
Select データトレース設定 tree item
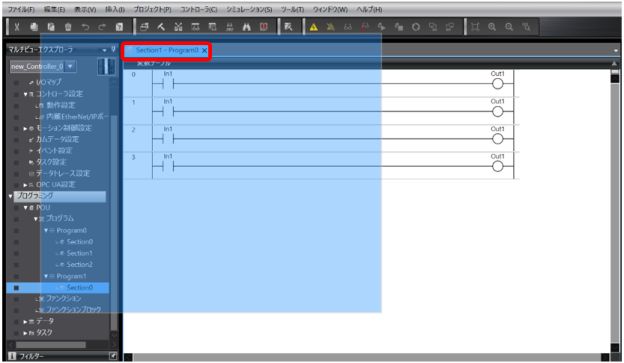click(63, 174)
